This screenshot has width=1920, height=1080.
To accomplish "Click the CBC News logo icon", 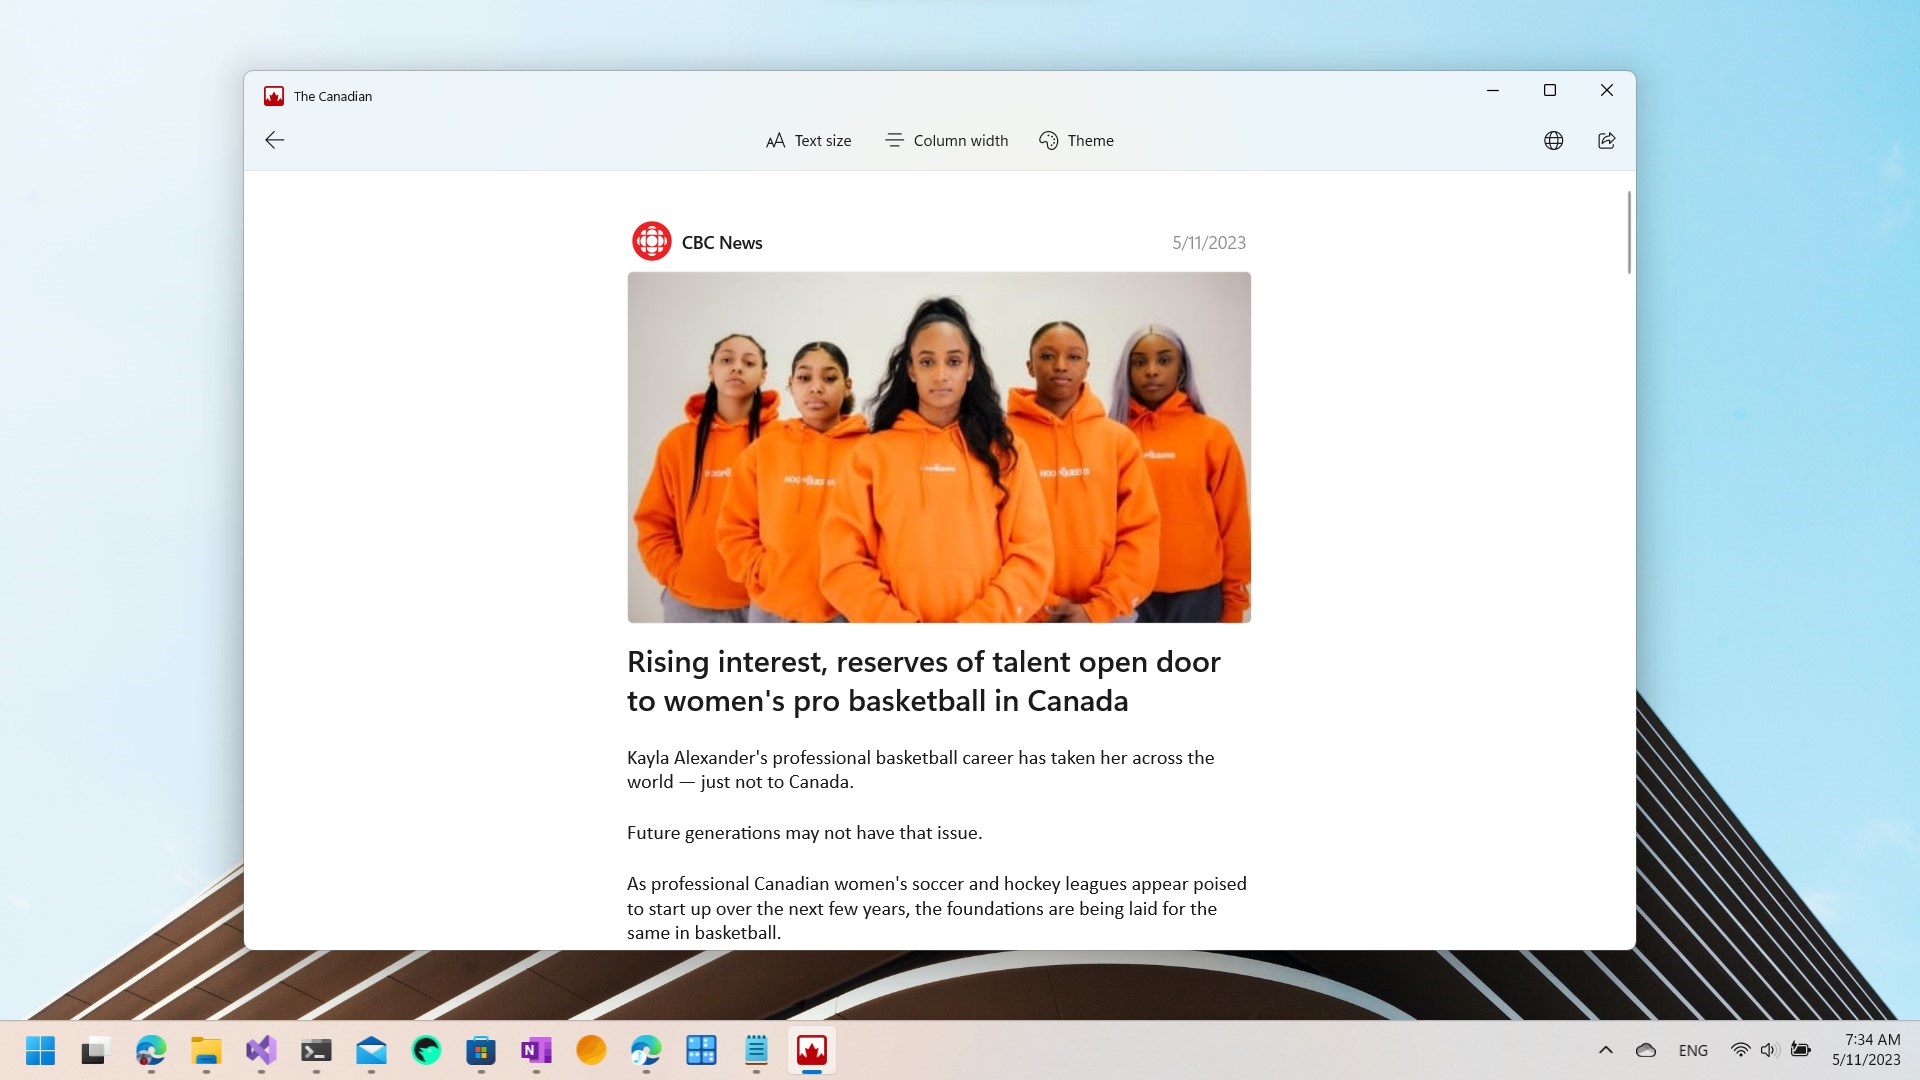I will [651, 242].
